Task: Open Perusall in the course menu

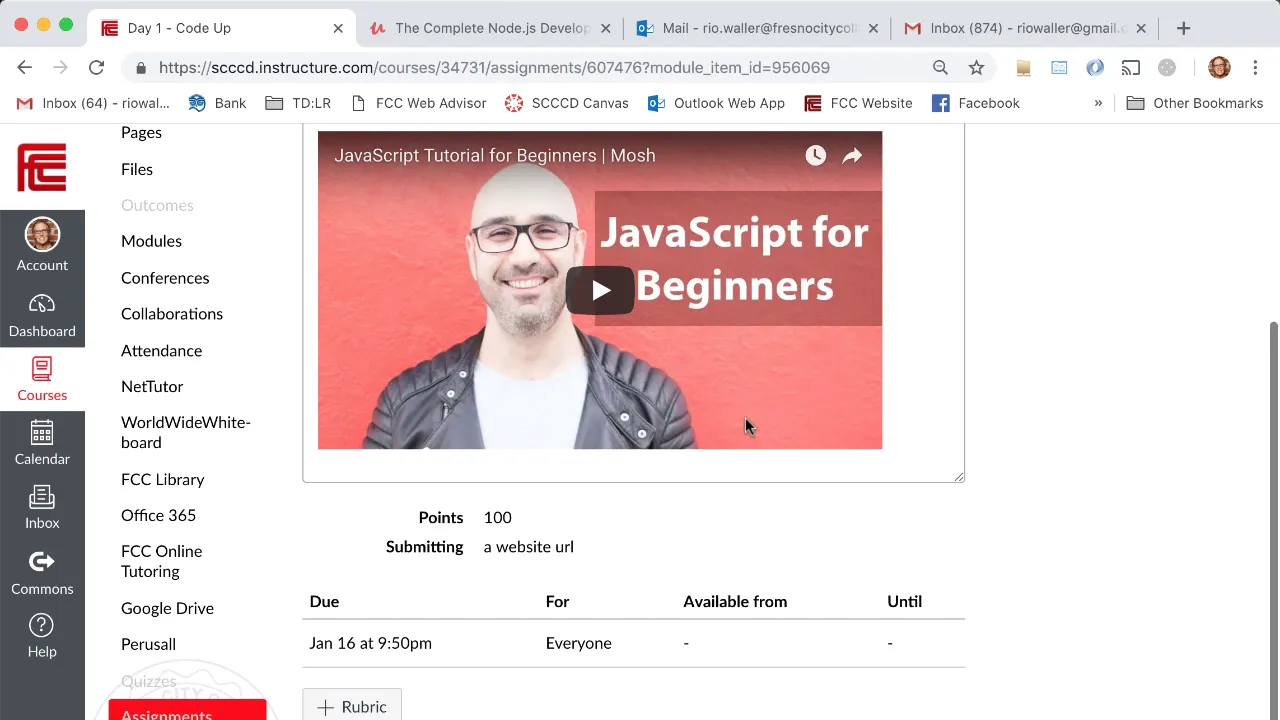Action: click(148, 644)
